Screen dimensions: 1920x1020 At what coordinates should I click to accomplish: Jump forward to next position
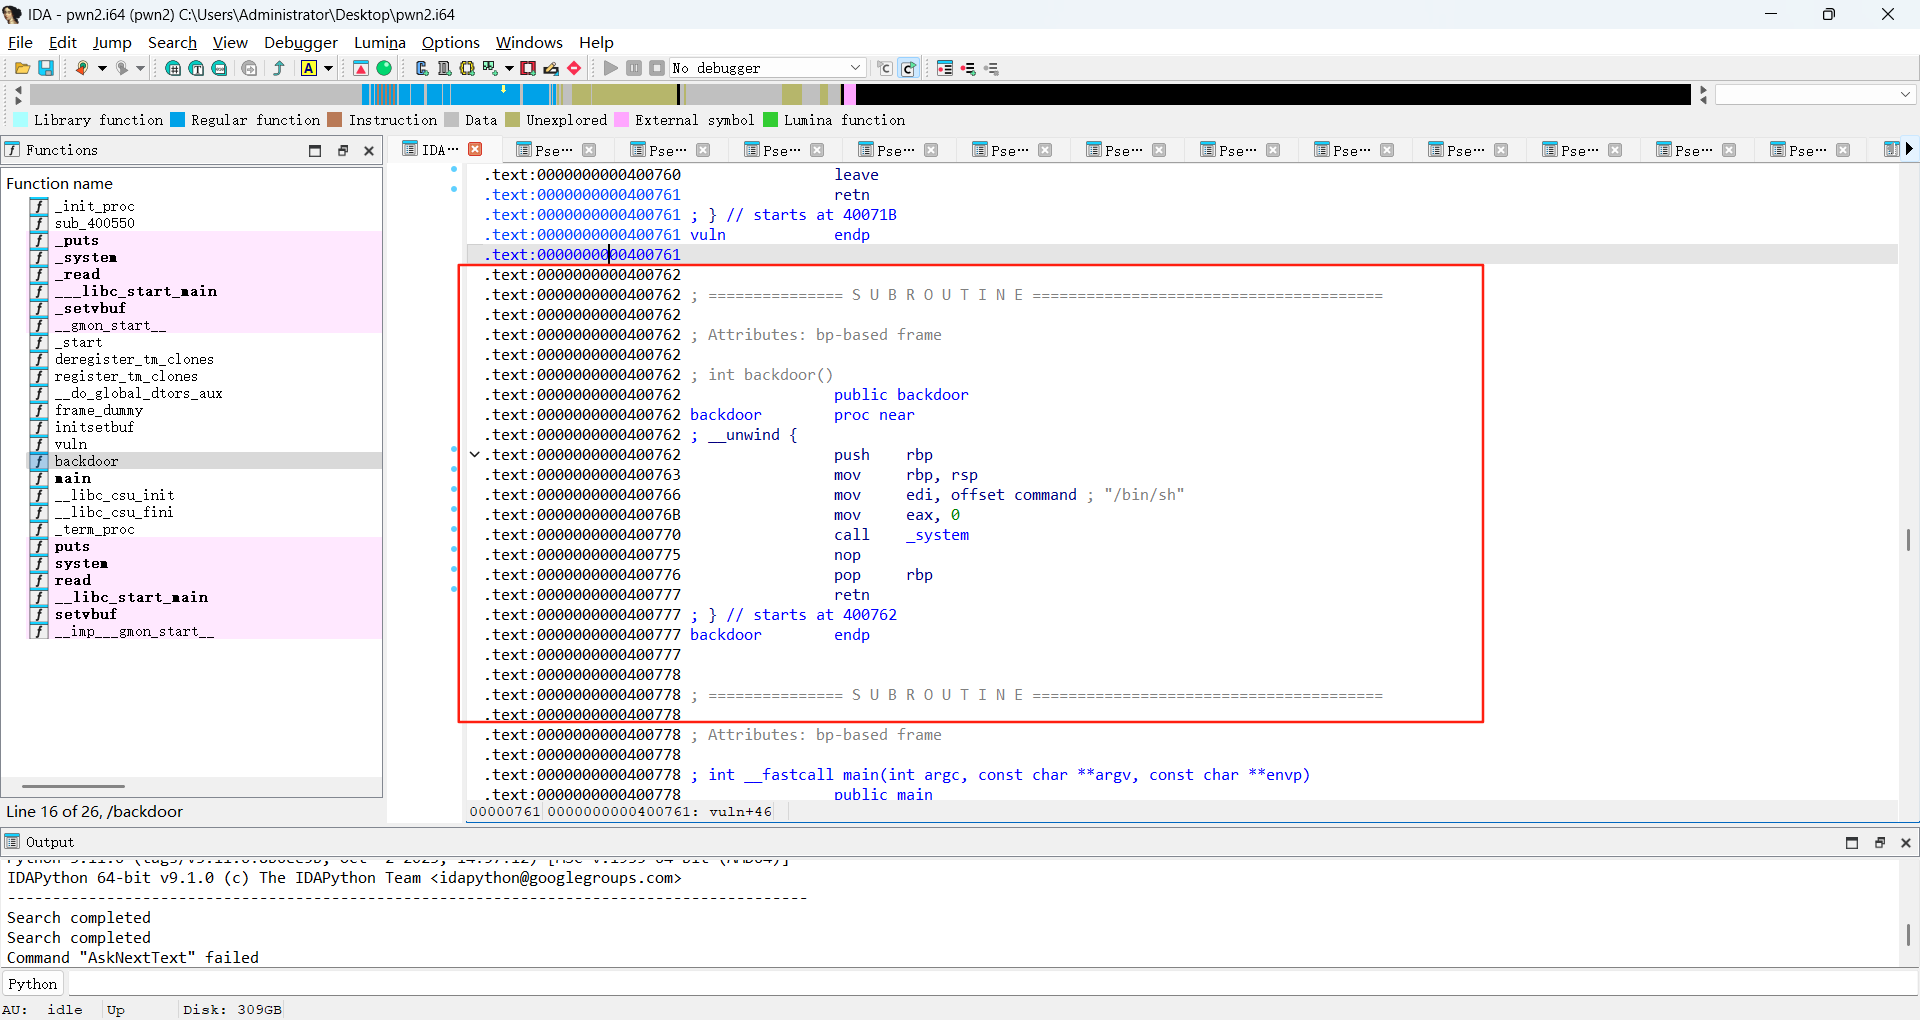(x=121, y=68)
